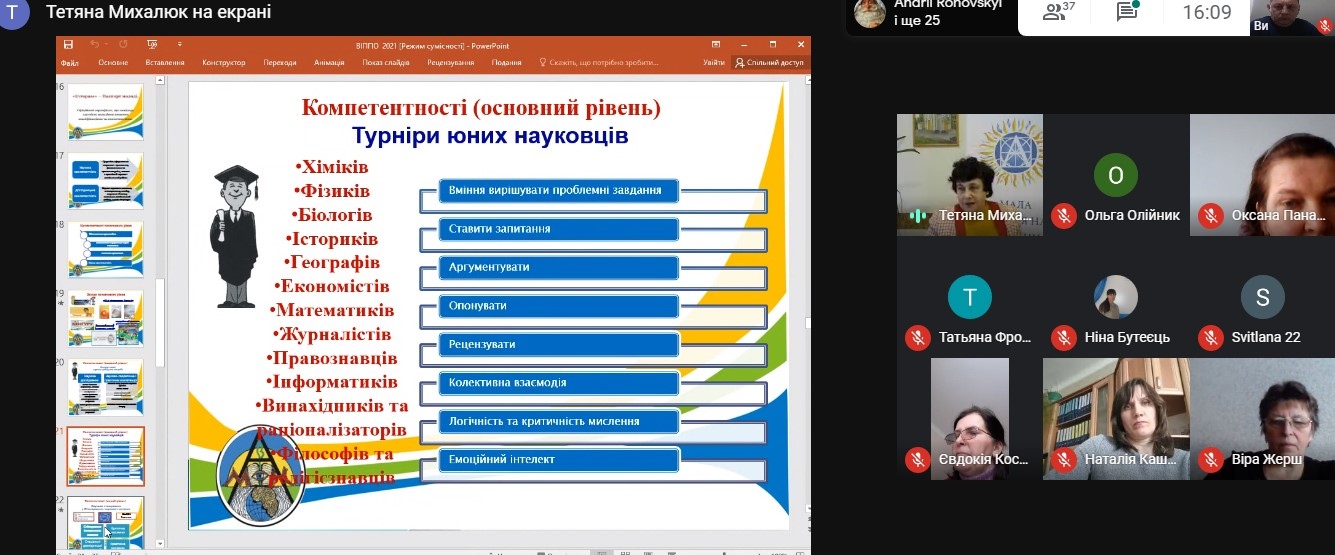This screenshot has height=555, width=1335.
Task: Click muted microphone icon on Віра Жерш tile
Action: tap(1210, 459)
